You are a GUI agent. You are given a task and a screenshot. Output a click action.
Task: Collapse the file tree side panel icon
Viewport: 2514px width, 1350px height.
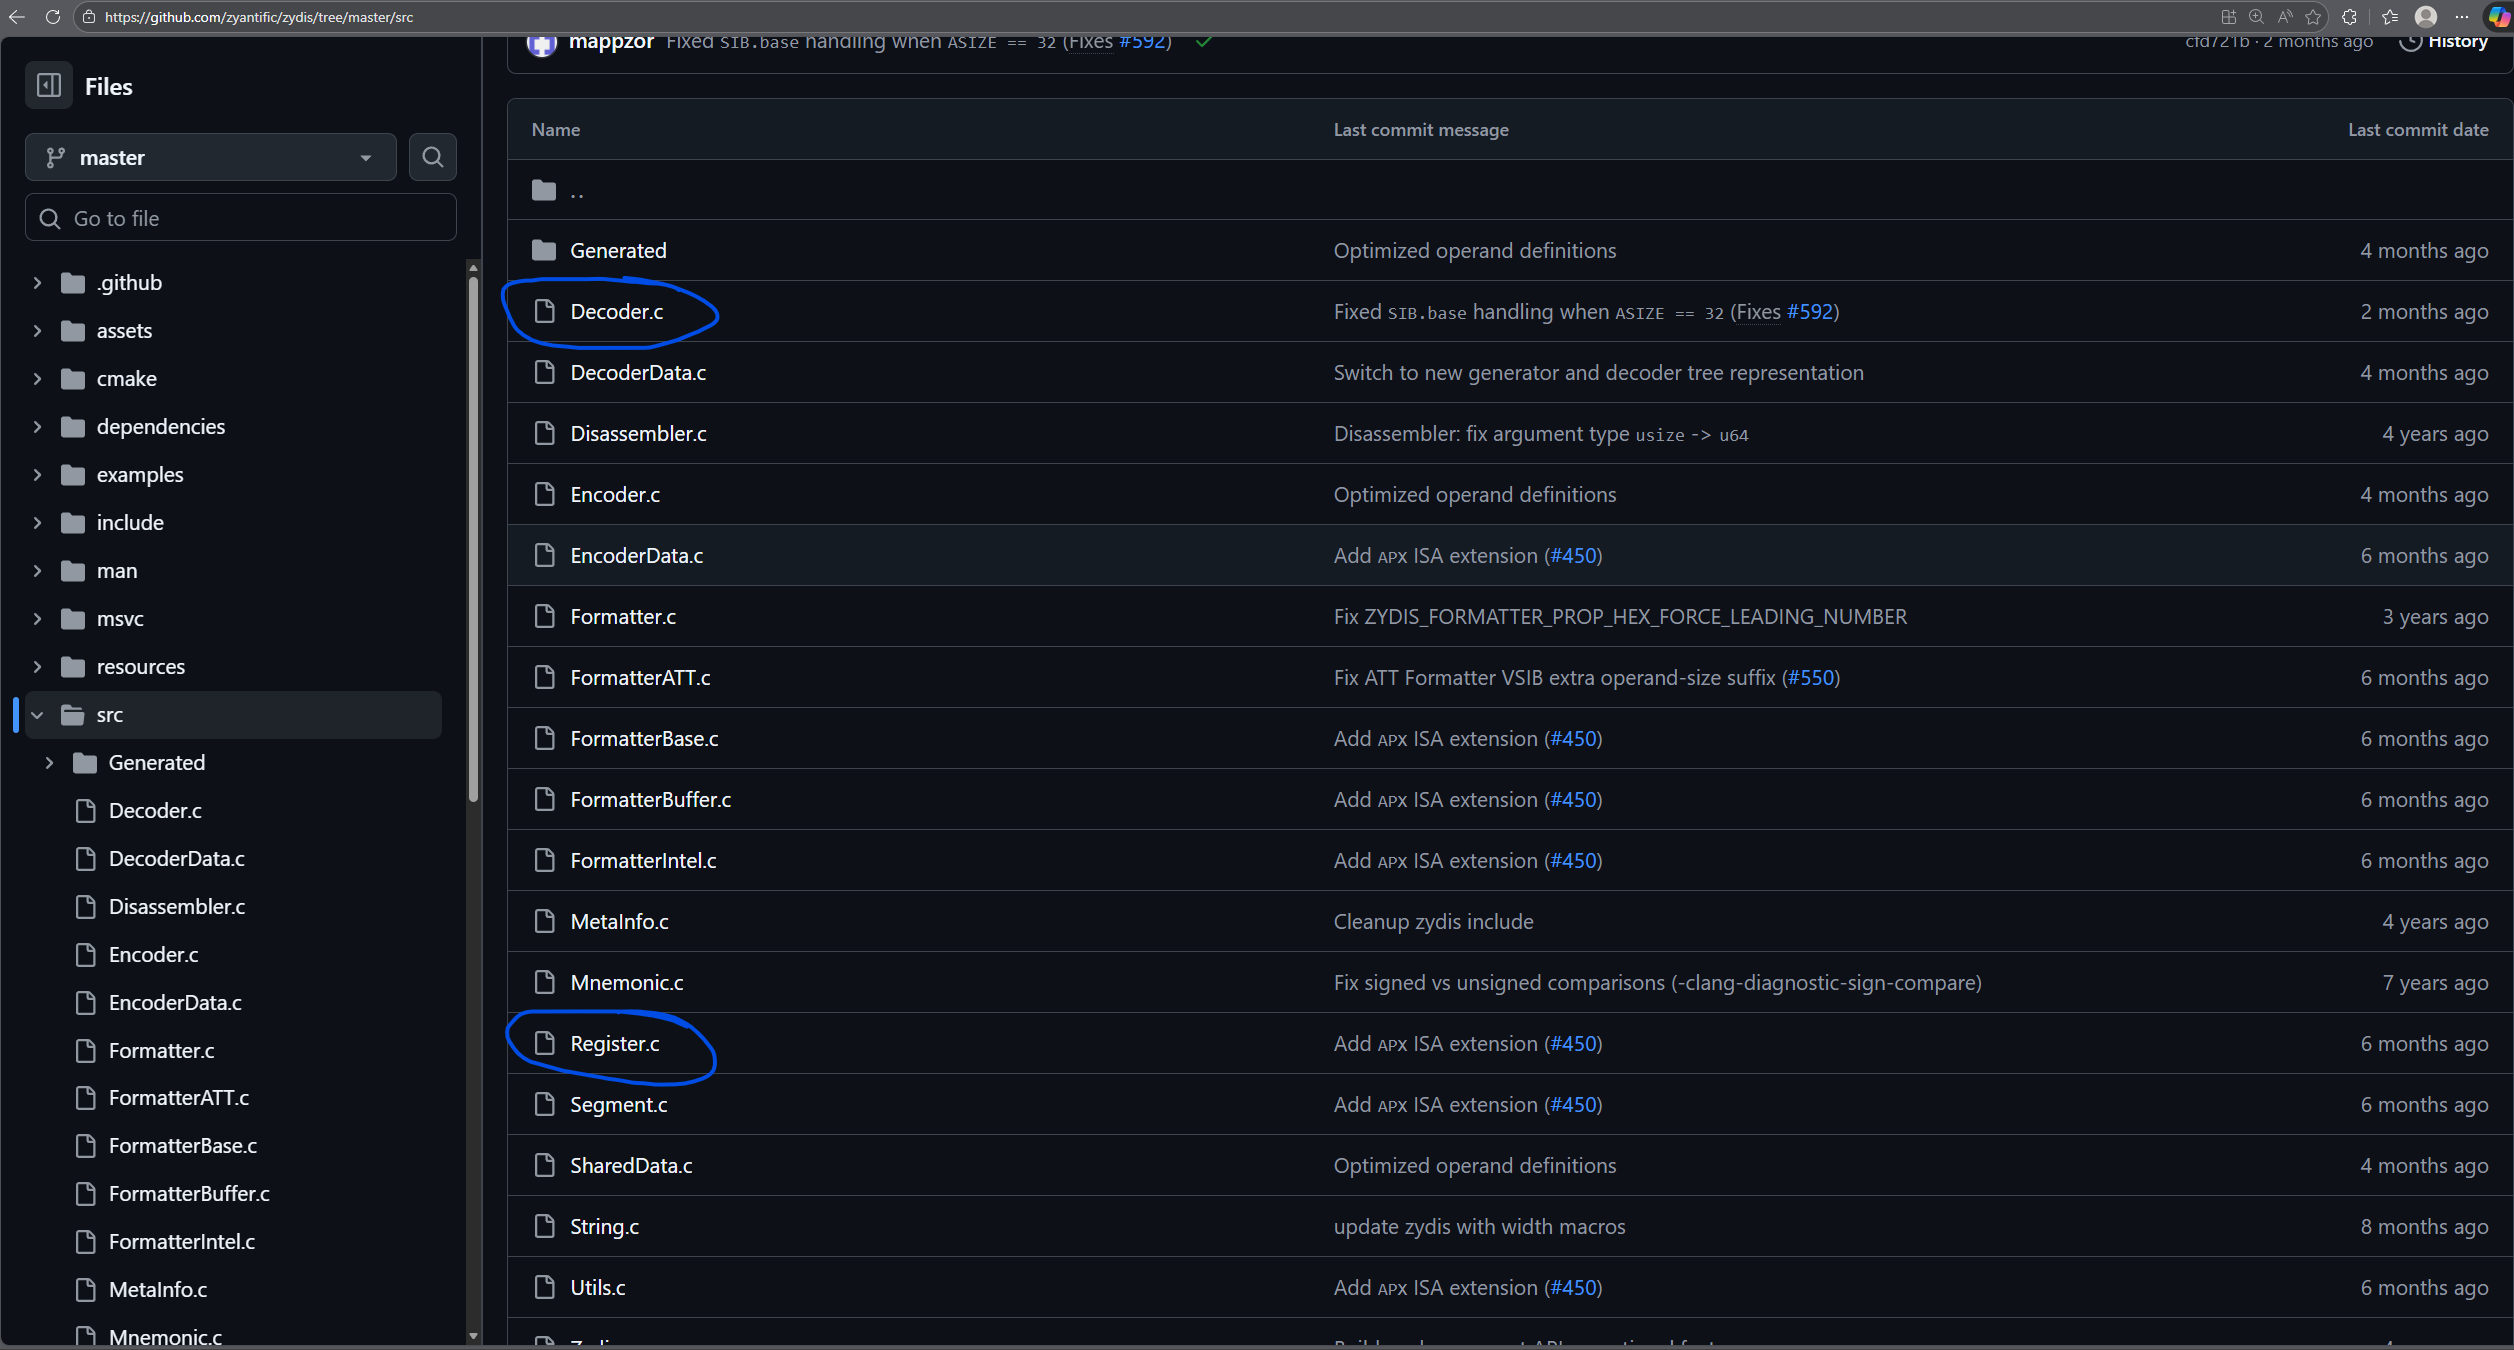click(x=48, y=86)
